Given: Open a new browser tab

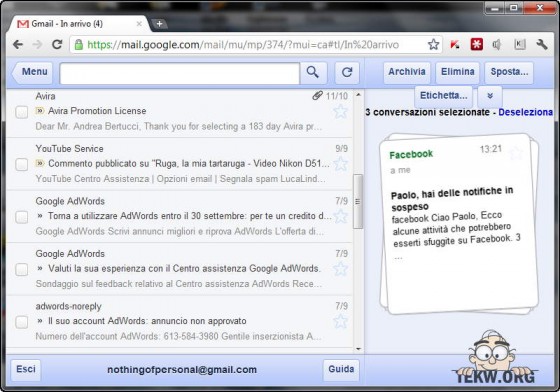Looking at the screenshot, I should (x=159, y=24).
